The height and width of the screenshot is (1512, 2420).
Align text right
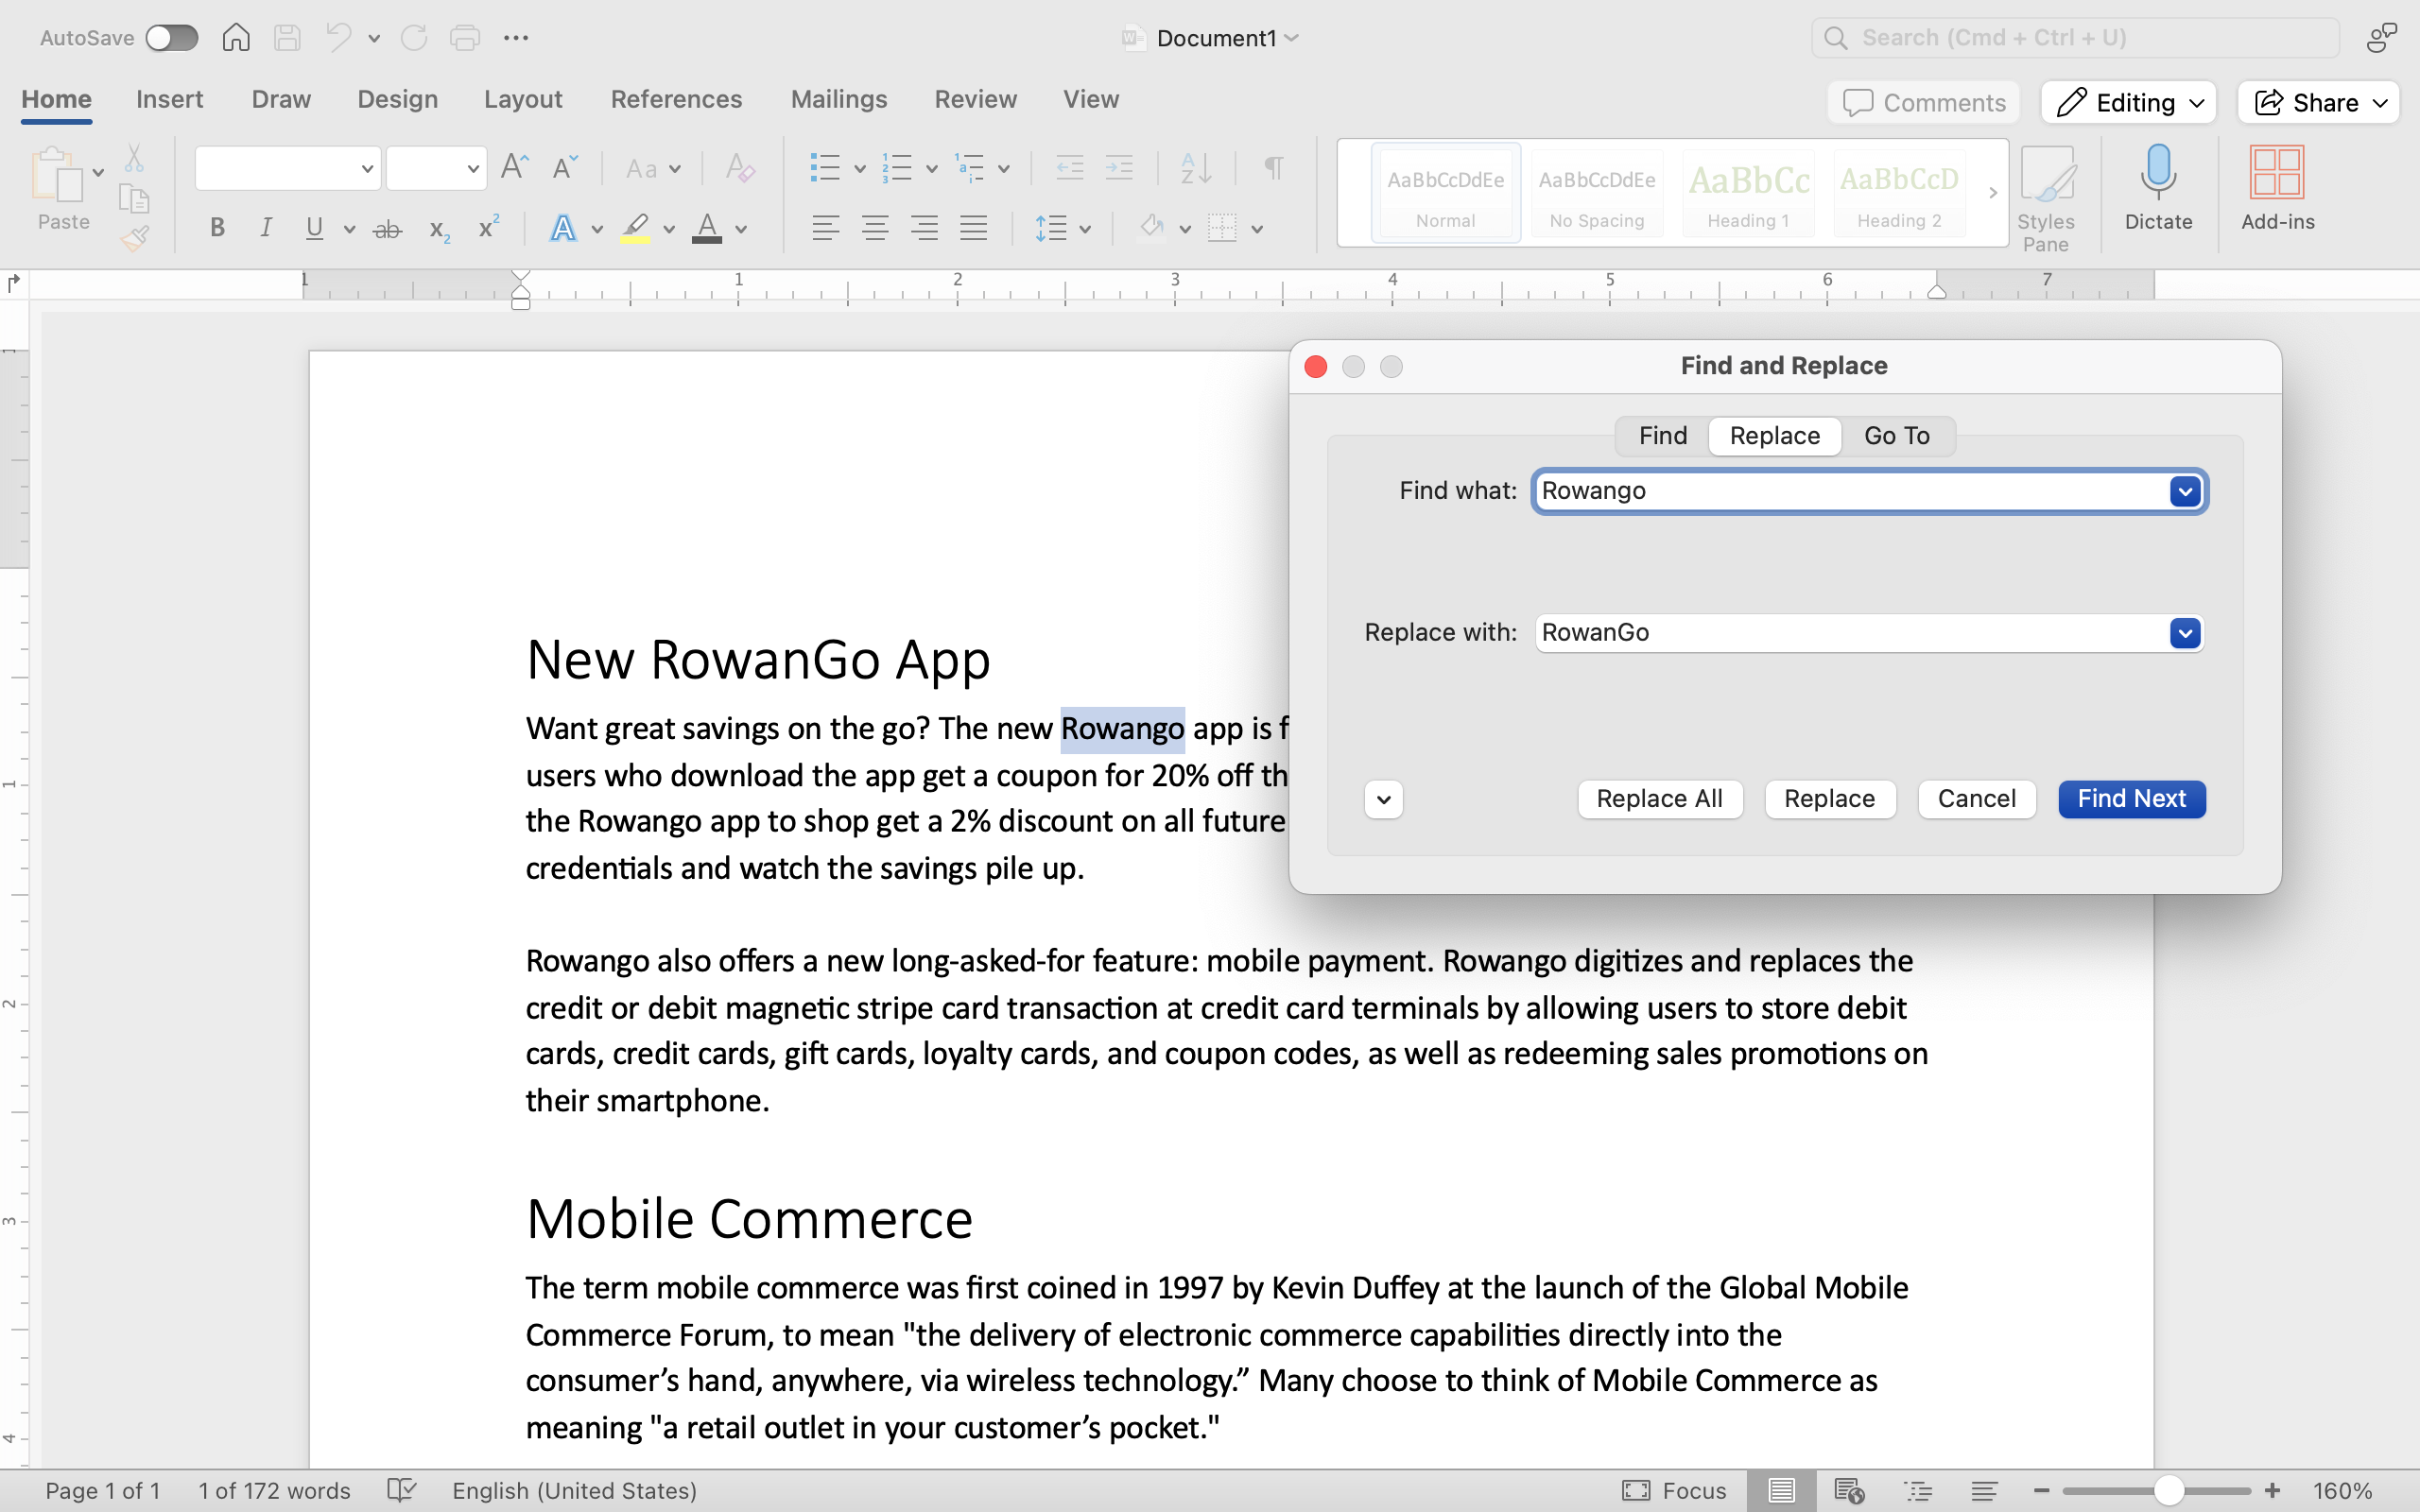pos(924,228)
